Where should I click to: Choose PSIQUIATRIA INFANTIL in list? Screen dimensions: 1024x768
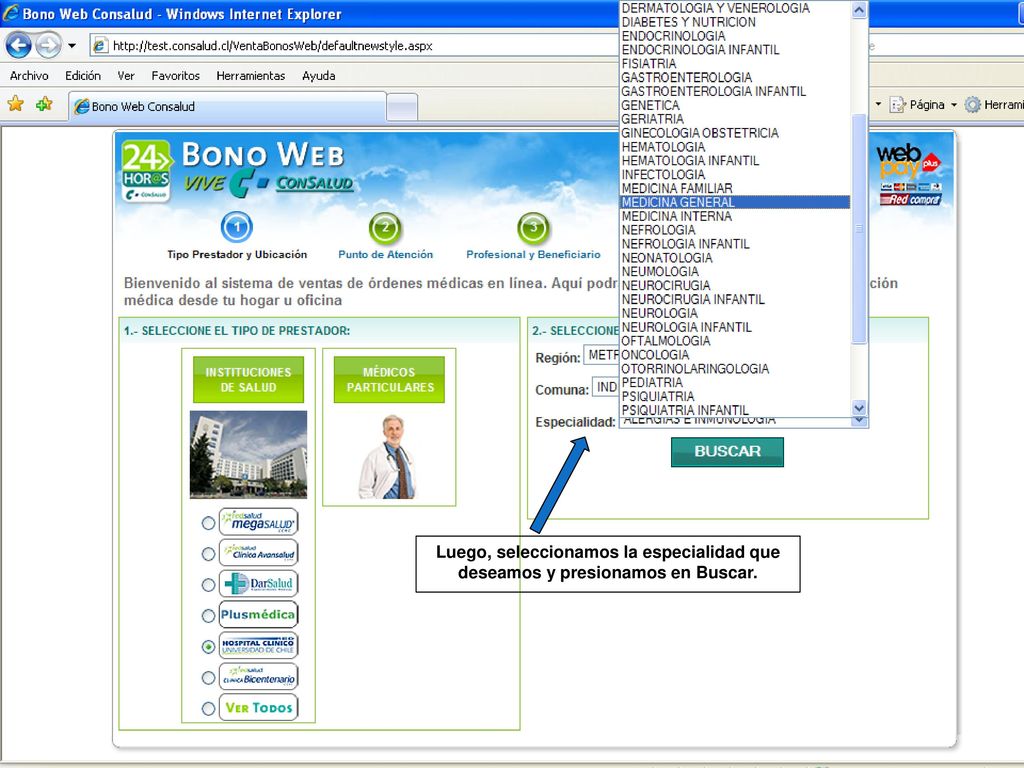735,410
